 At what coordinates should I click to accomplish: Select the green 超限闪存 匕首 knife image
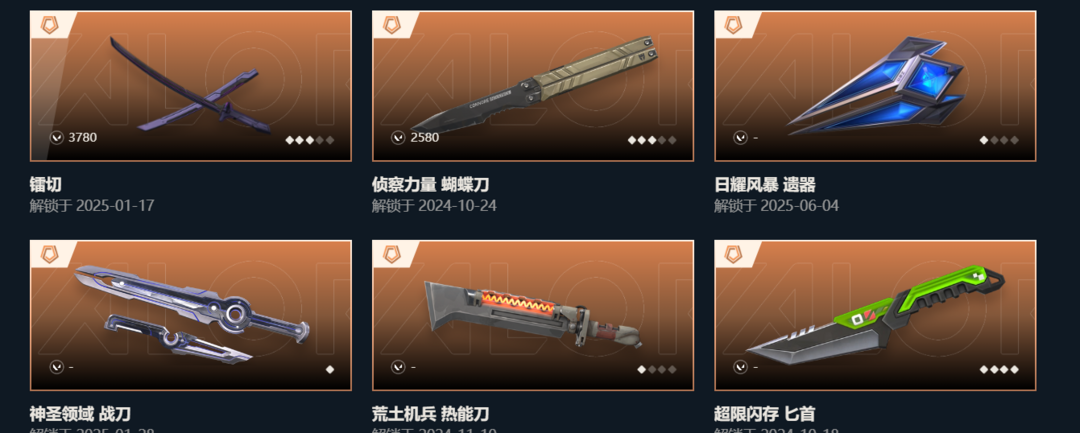pyautogui.click(x=875, y=315)
